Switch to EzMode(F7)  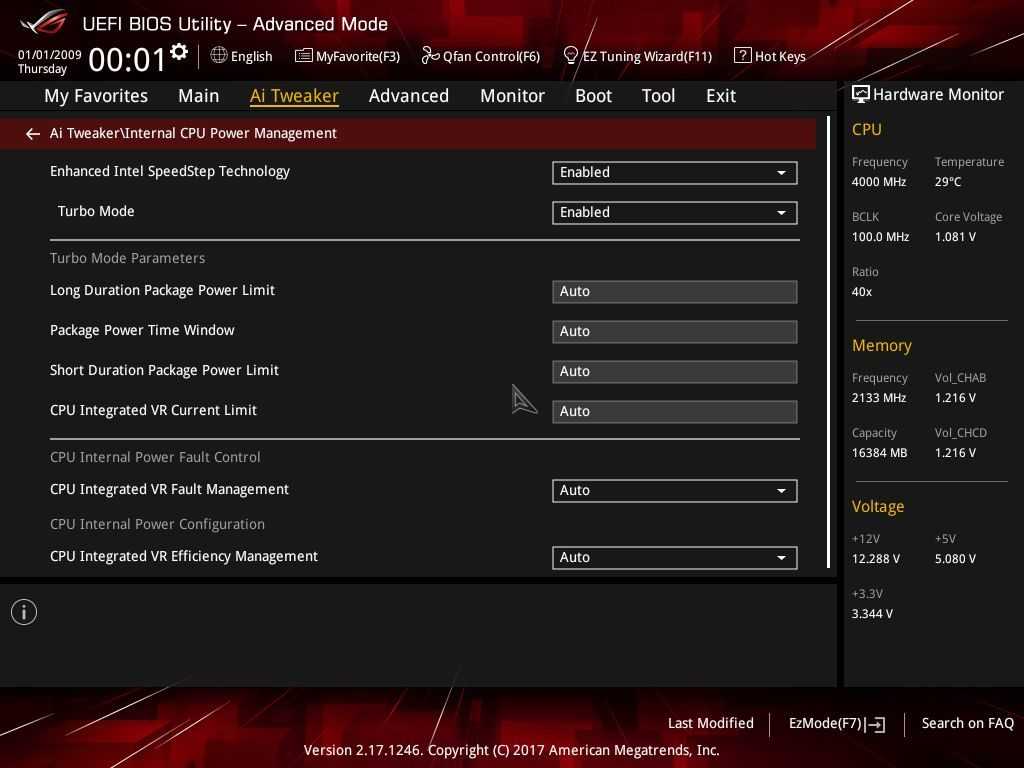(x=836, y=723)
